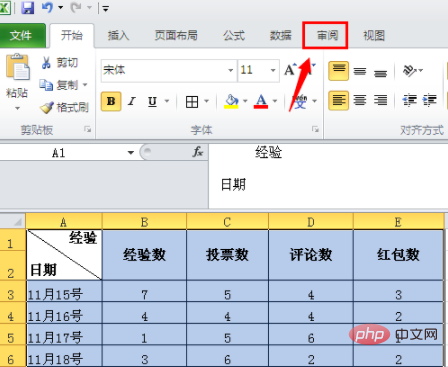Open phonetic guide options dropdown arrow
This screenshot has width=448, height=367.
pyautogui.click(x=315, y=101)
